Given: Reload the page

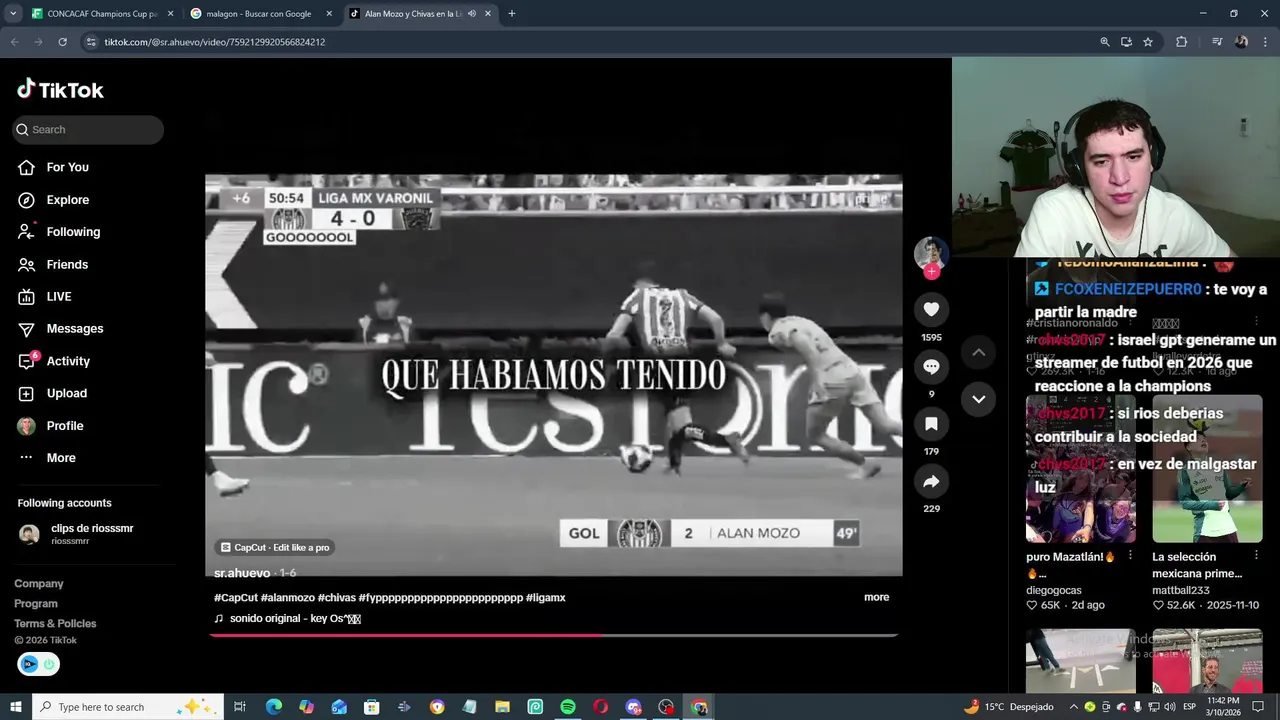Looking at the screenshot, I should click(62, 42).
